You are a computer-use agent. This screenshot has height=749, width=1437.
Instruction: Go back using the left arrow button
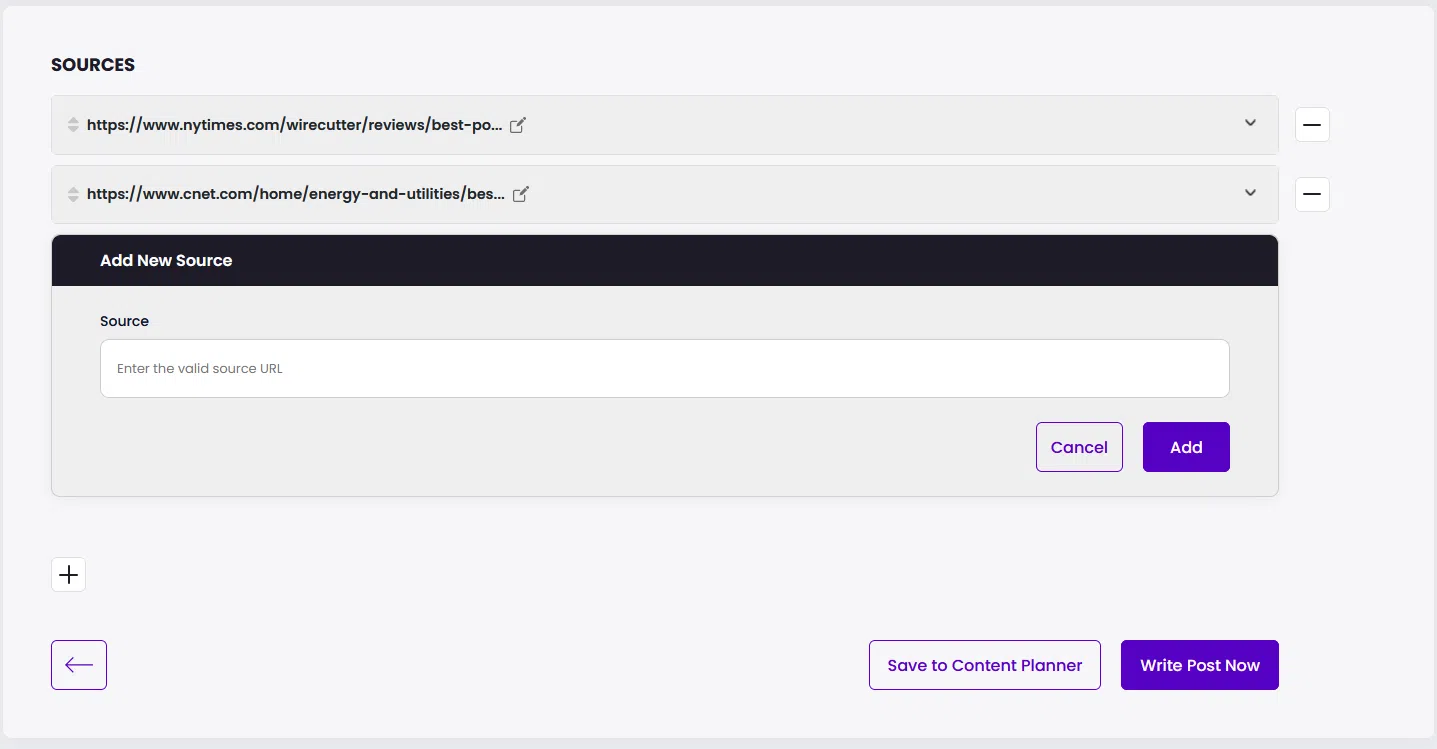pos(79,665)
